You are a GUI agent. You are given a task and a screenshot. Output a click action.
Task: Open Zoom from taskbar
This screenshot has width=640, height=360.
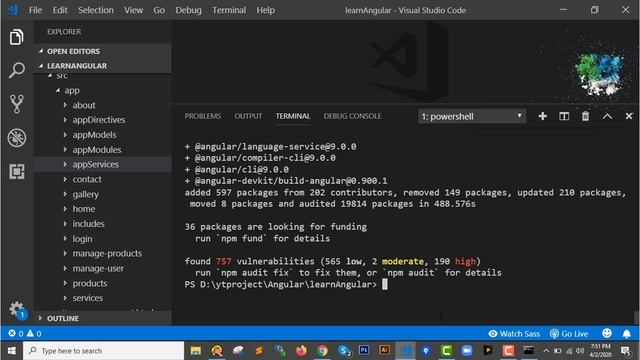467,350
